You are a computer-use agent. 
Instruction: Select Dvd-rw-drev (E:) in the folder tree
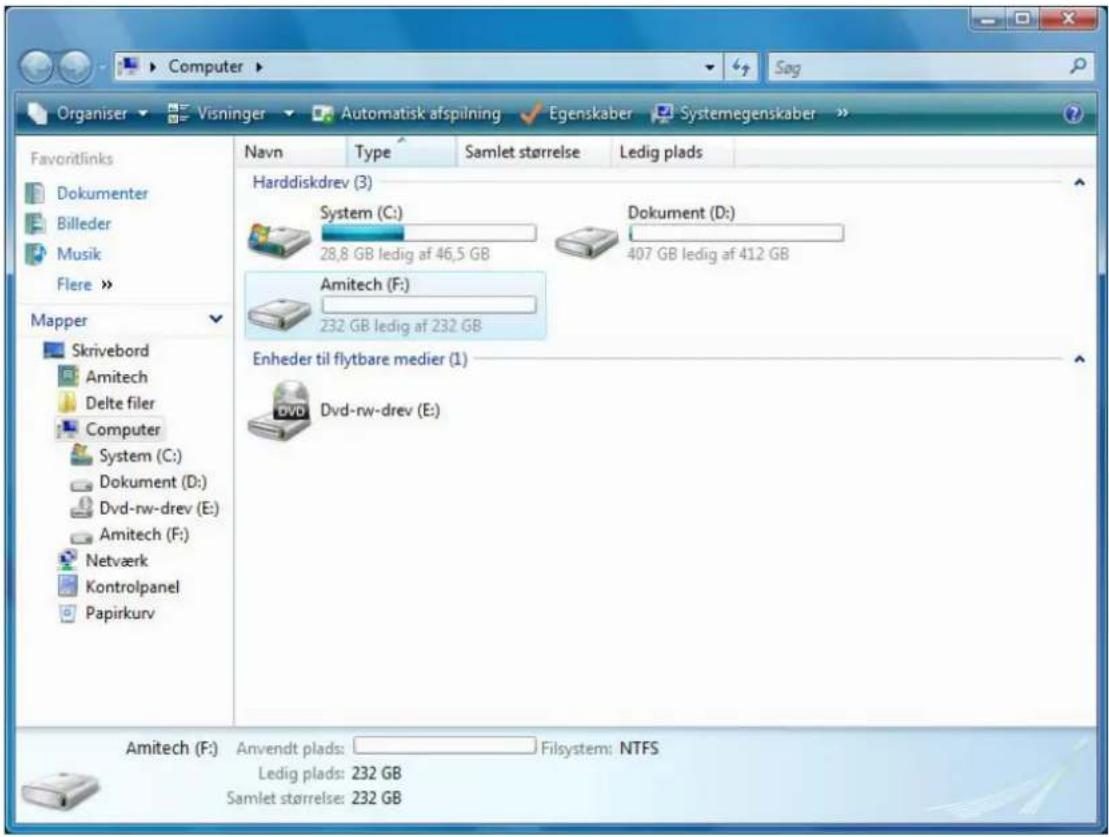point(159,508)
